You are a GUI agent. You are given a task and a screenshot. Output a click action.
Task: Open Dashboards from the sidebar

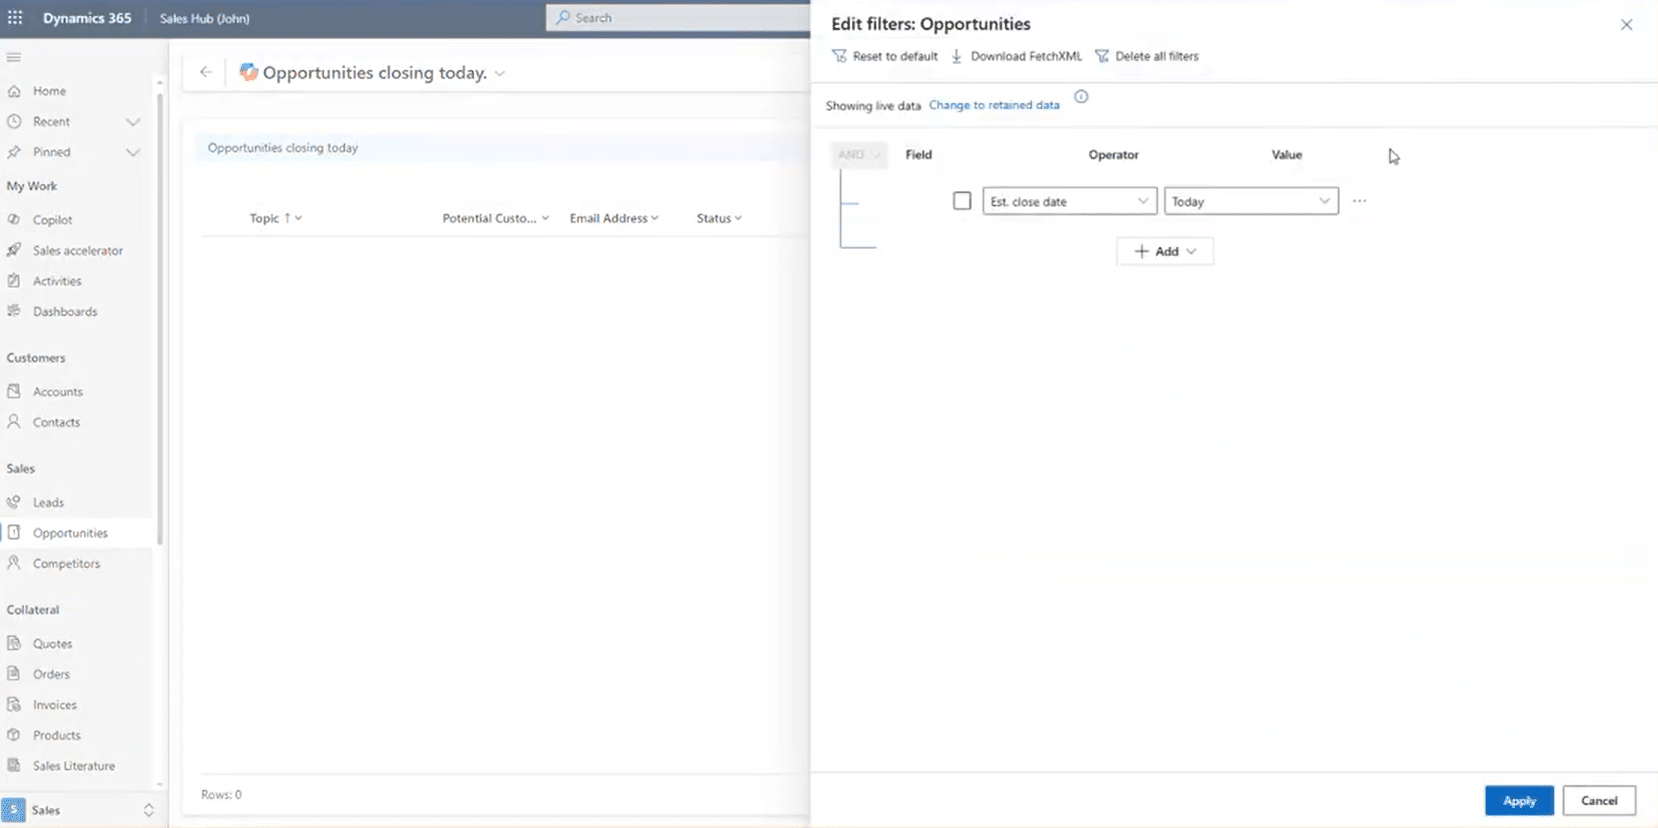(x=65, y=312)
